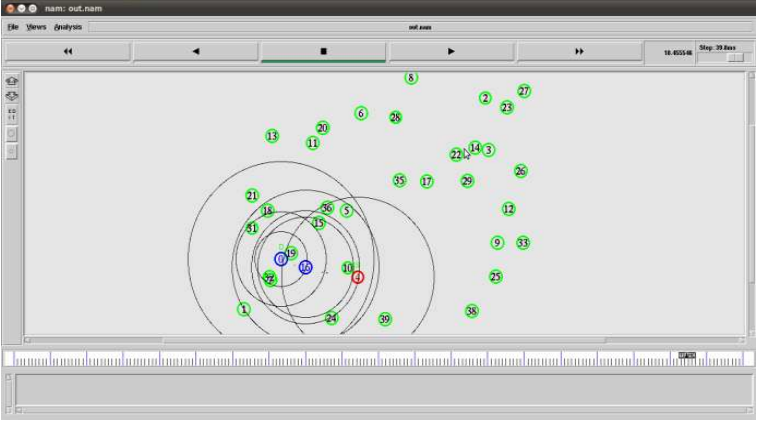Click the current time display 10.455548

[x=677, y=52]
